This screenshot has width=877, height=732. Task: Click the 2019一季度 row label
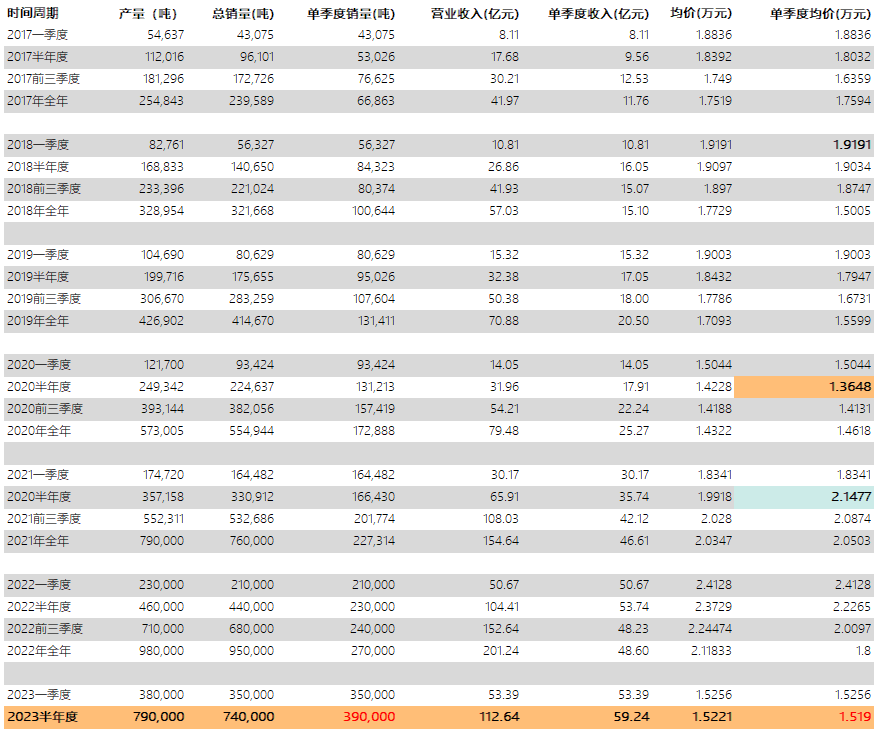pyautogui.click(x=38, y=255)
